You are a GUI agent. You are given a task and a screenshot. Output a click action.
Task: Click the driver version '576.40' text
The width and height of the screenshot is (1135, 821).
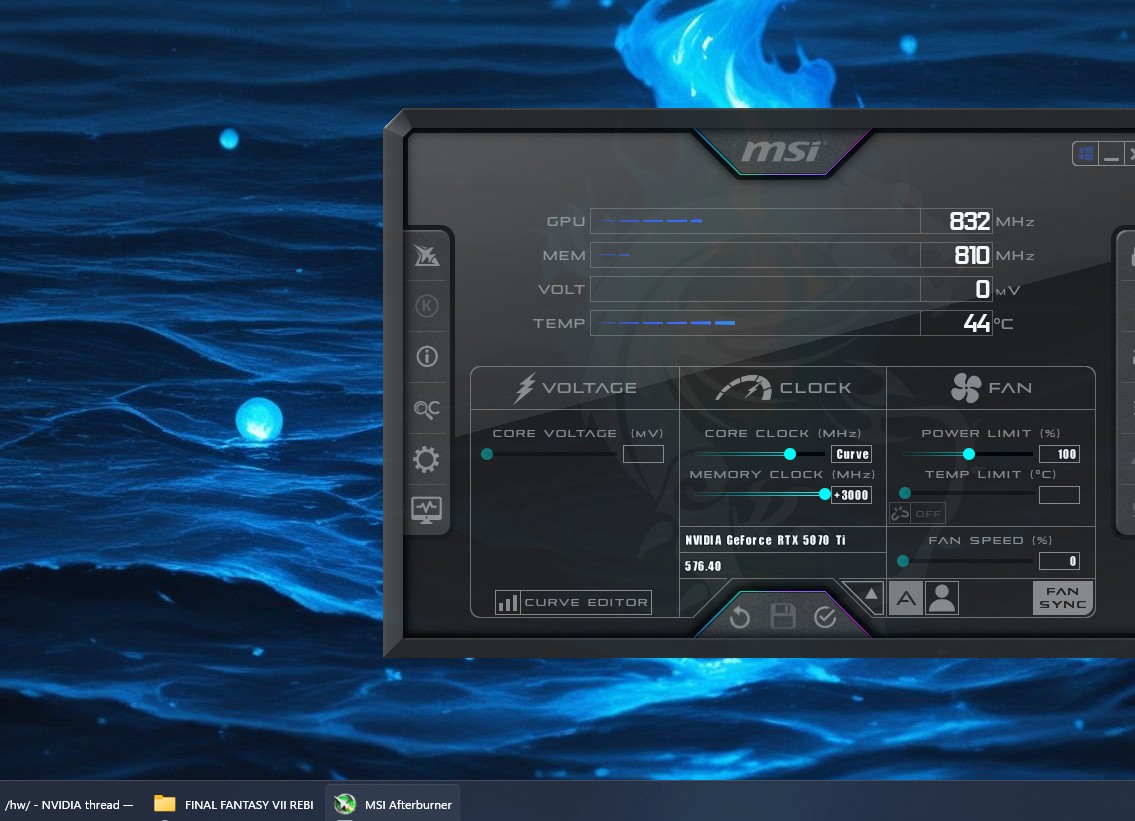pos(703,566)
